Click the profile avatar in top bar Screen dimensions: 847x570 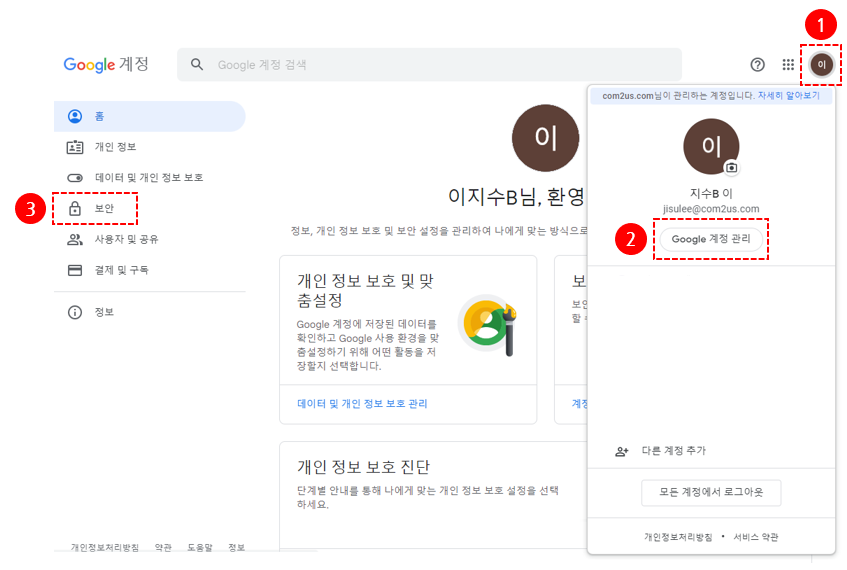(821, 65)
